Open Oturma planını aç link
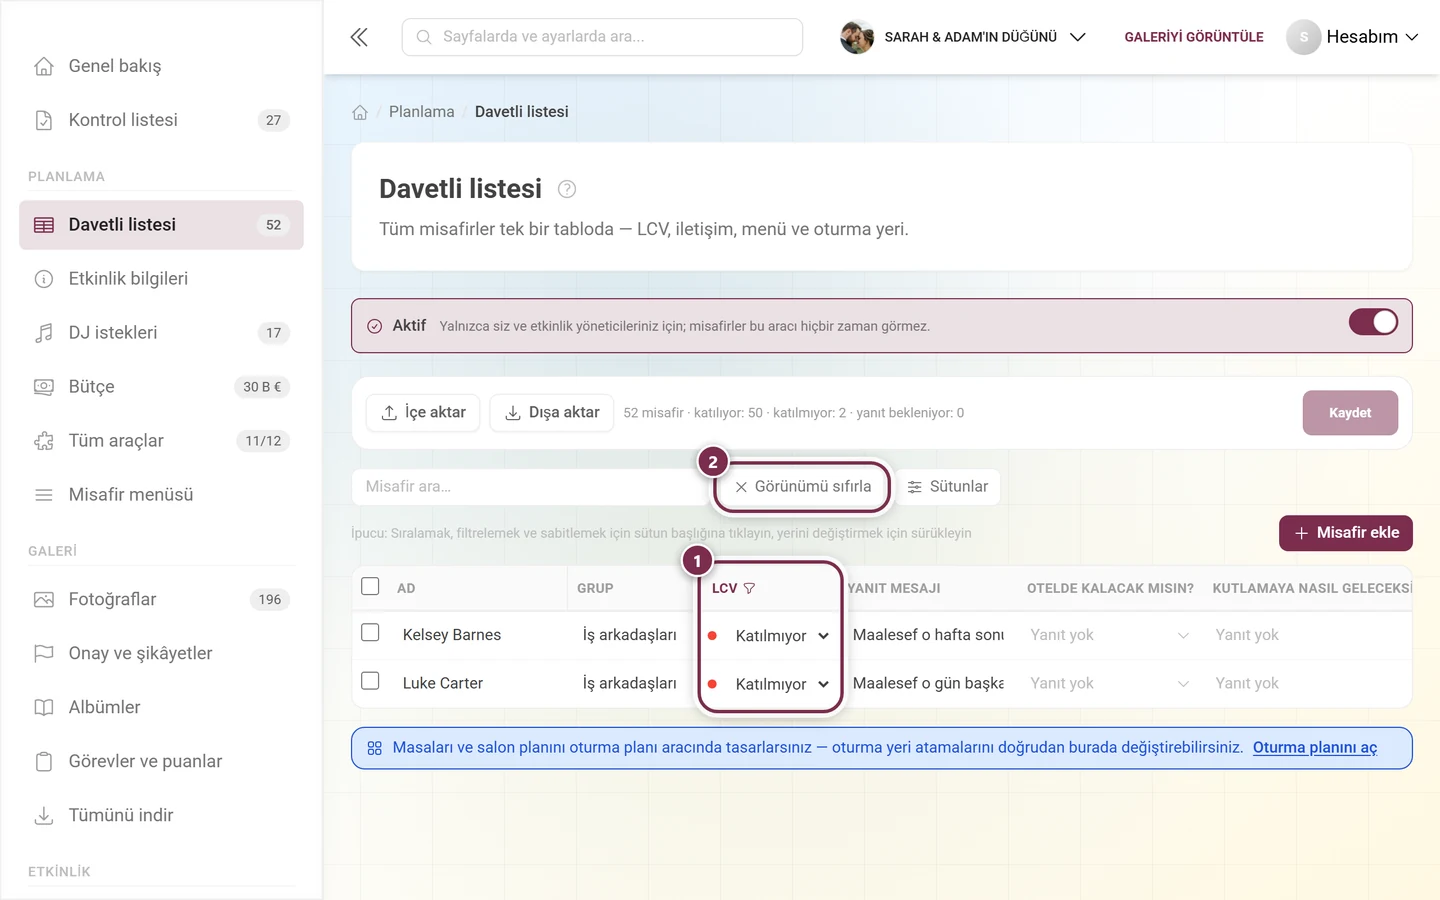 click(1315, 748)
